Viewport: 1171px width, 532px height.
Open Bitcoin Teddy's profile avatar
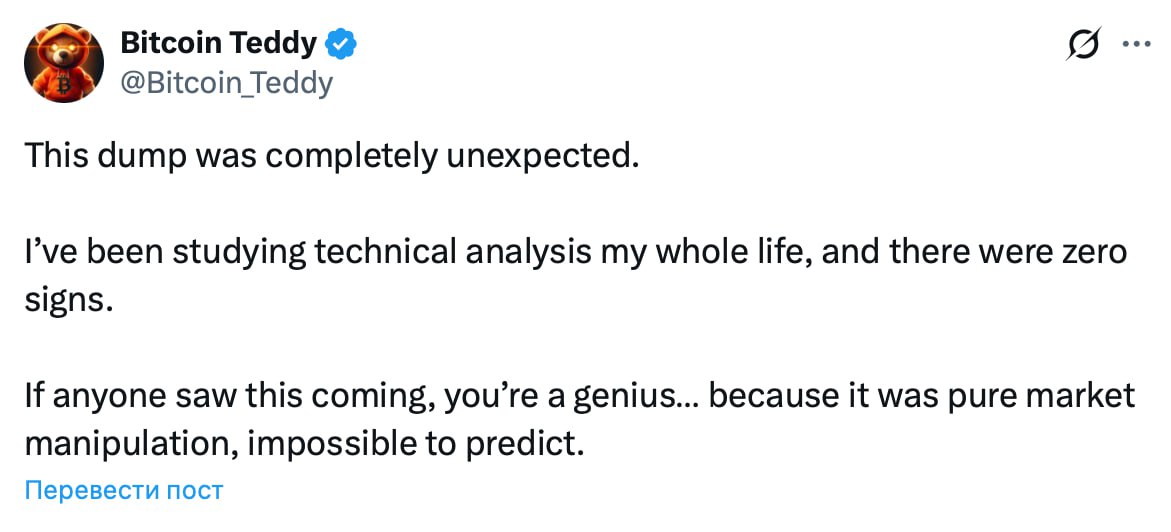pyautogui.click(x=63, y=62)
